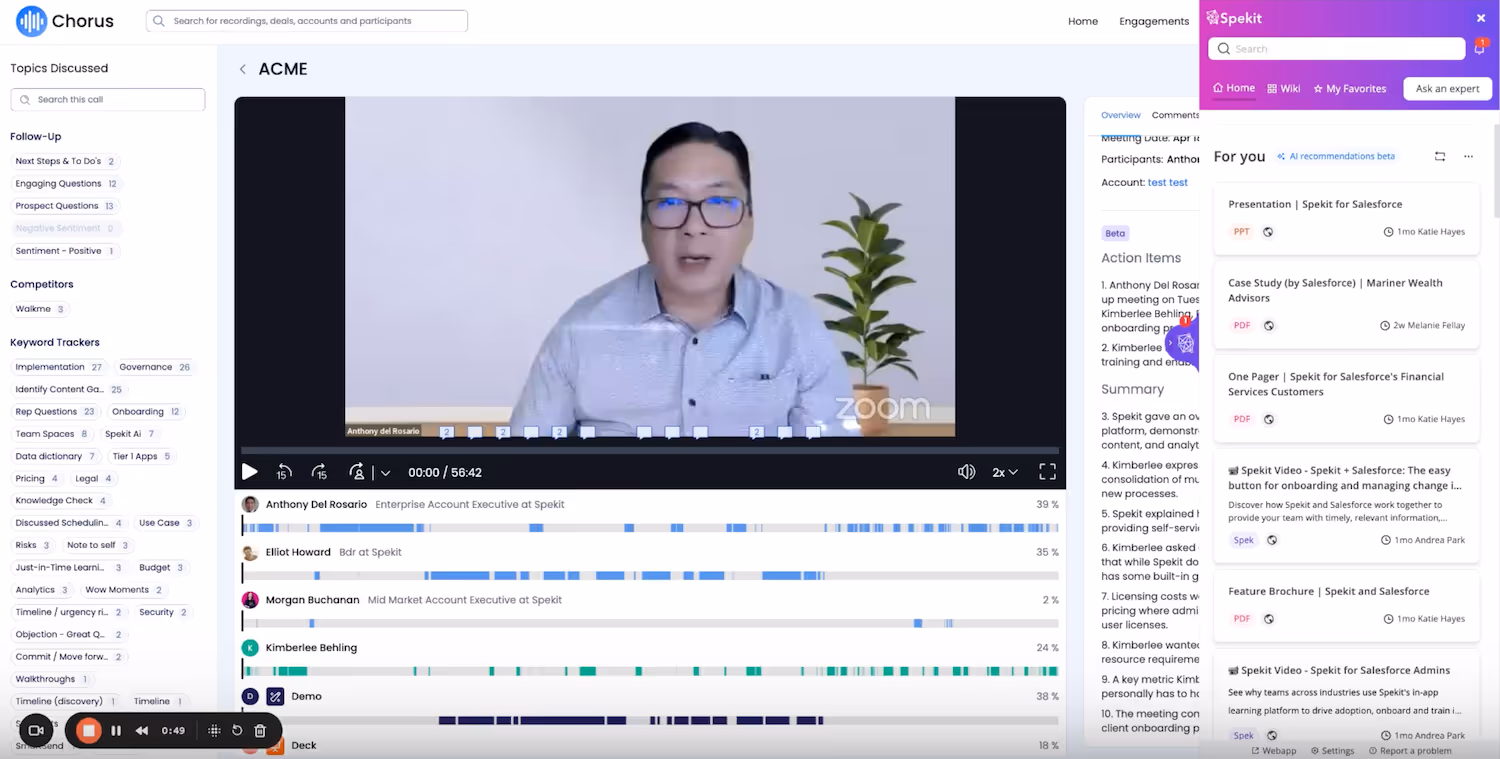Click the Search this call field
1500x759 pixels.
[x=108, y=99]
